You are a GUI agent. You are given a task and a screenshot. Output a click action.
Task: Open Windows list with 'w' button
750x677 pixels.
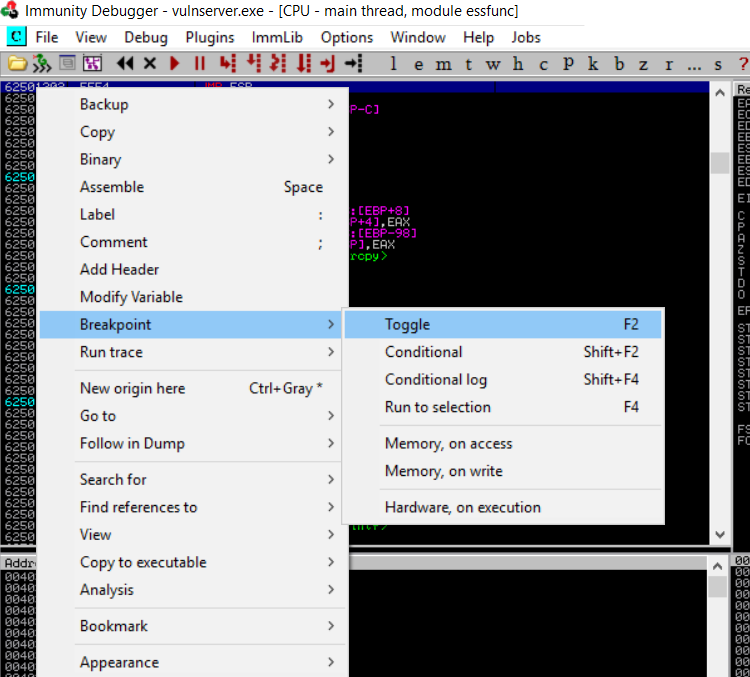493,64
